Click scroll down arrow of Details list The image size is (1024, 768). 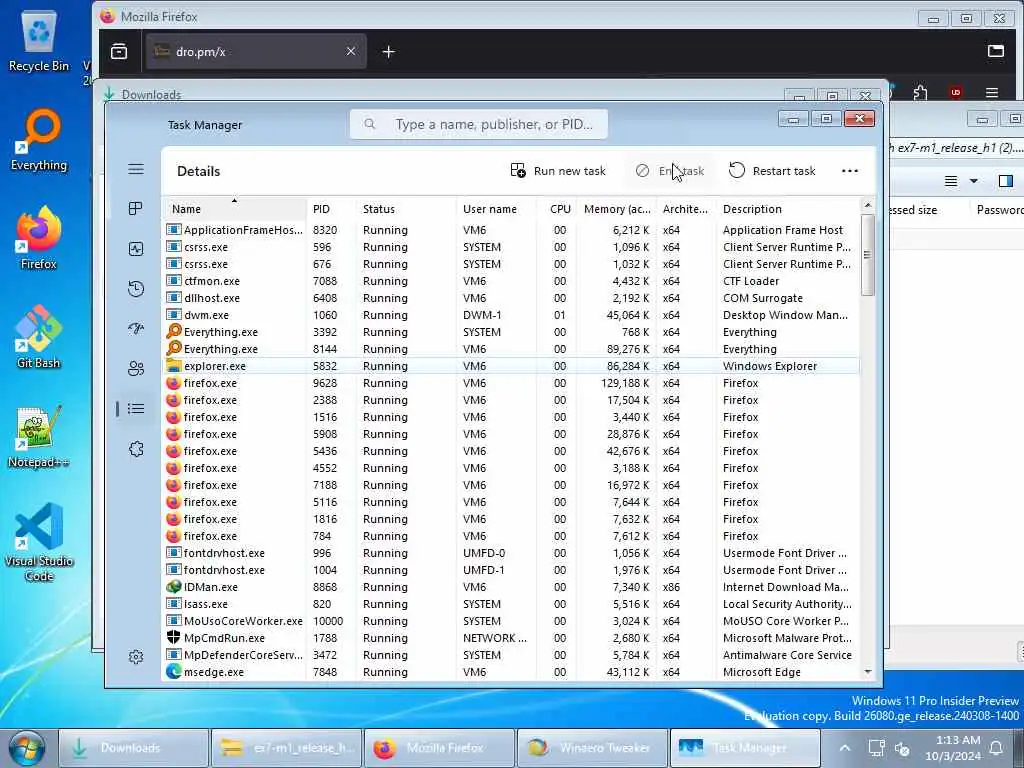point(867,672)
